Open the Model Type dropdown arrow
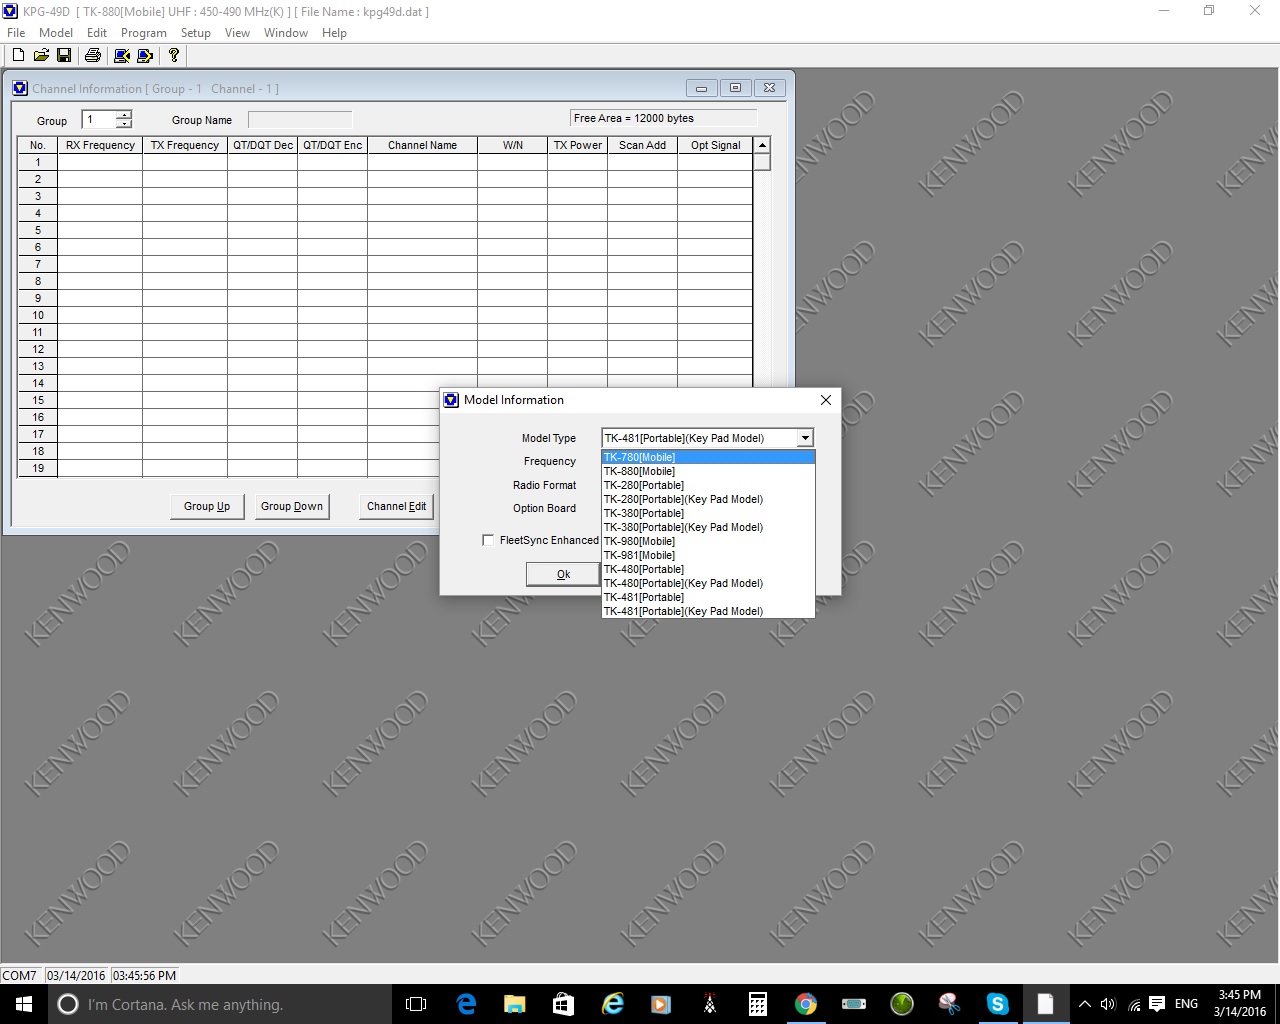This screenshot has height=1024, width=1280. pyautogui.click(x=805, y=438)
